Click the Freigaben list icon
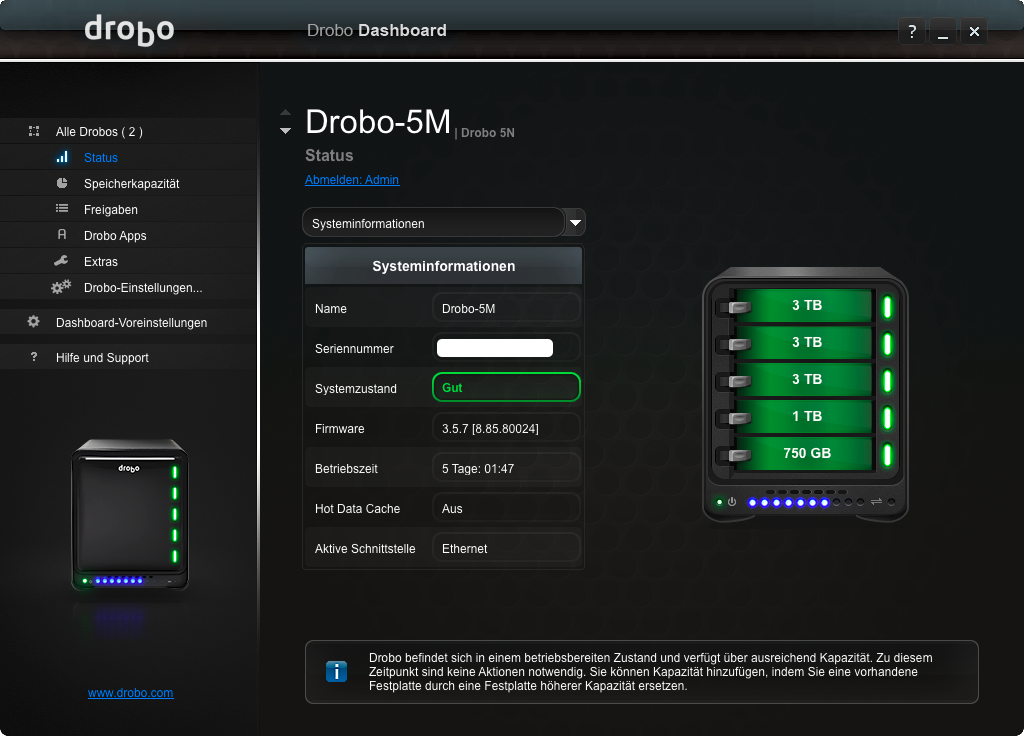 (62, 208)
